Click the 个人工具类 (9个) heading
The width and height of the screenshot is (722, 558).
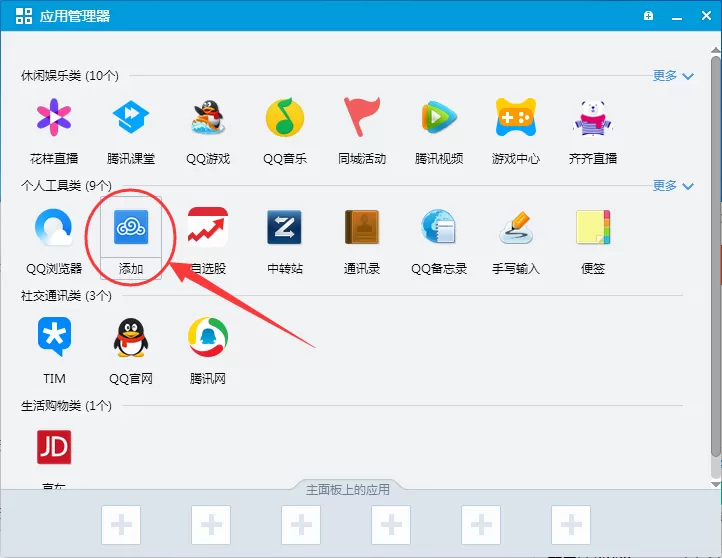(x=66, y=186)
